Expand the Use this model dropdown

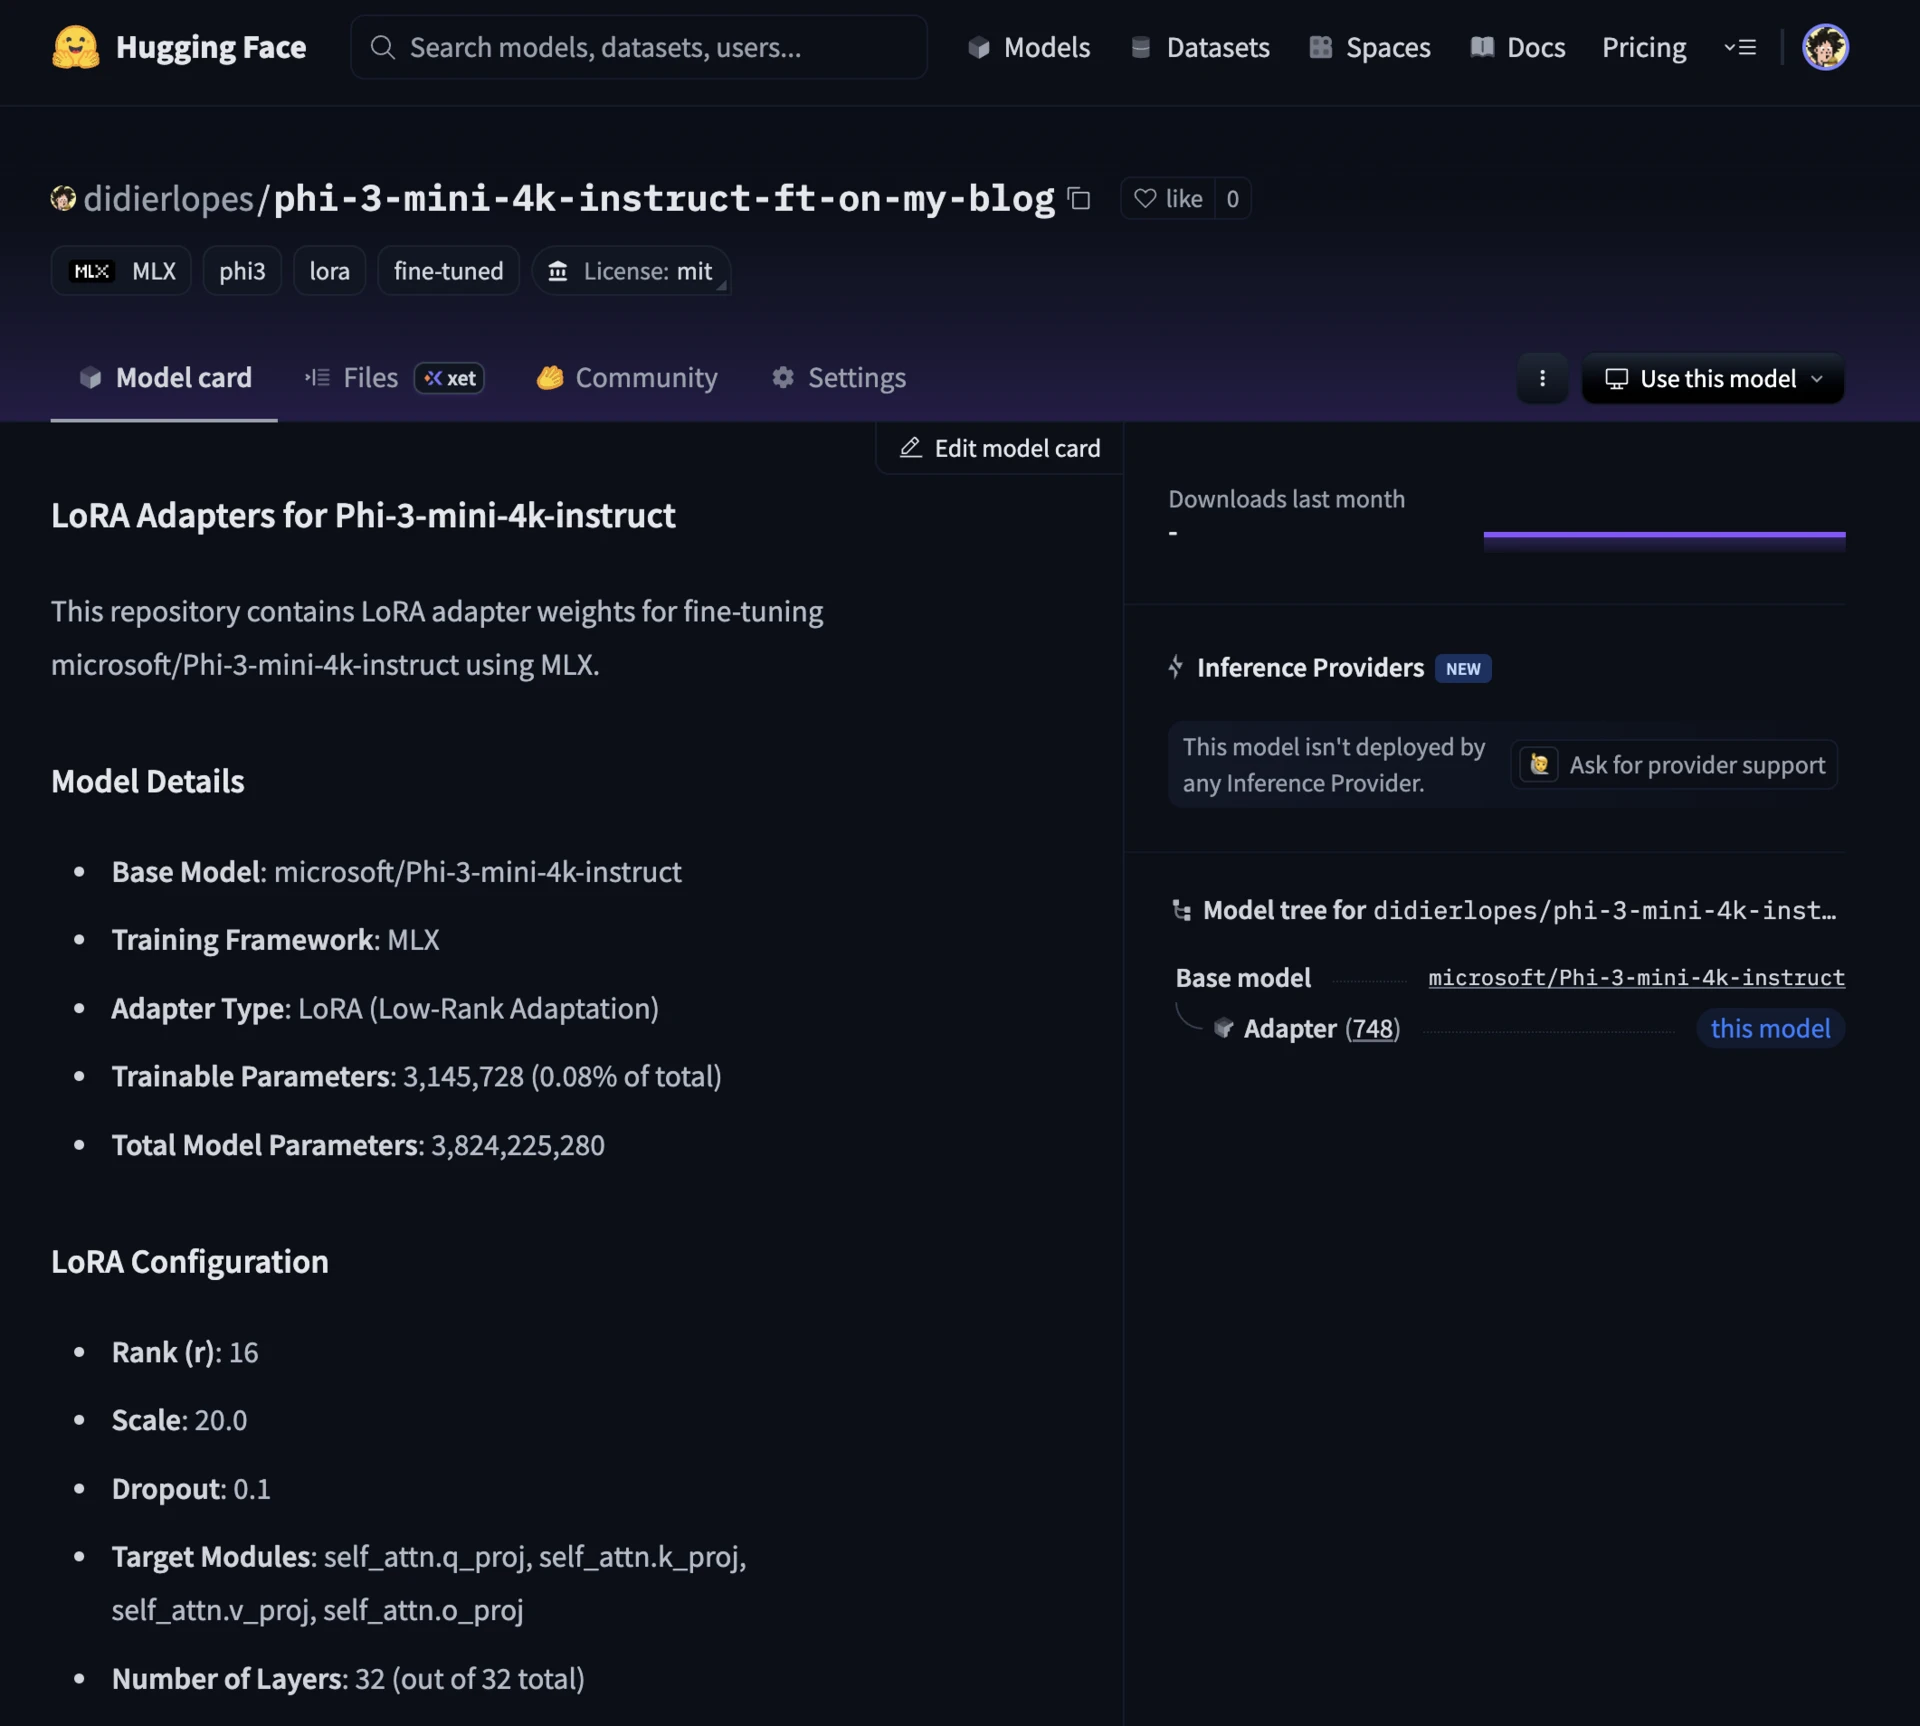tap(1713, 379)
